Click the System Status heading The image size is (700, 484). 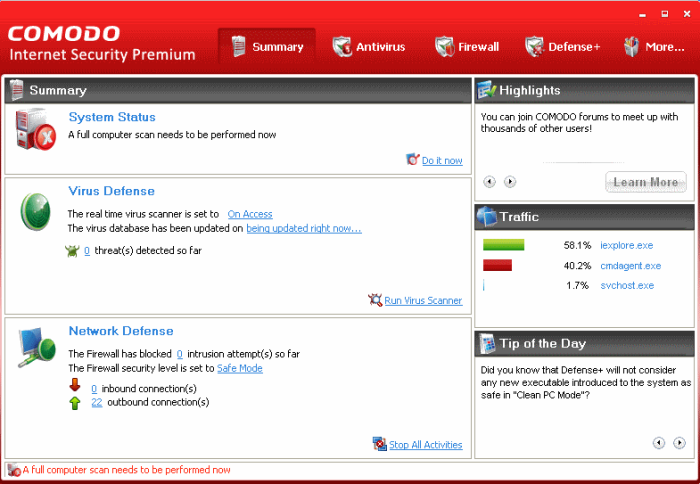[112, 117]
